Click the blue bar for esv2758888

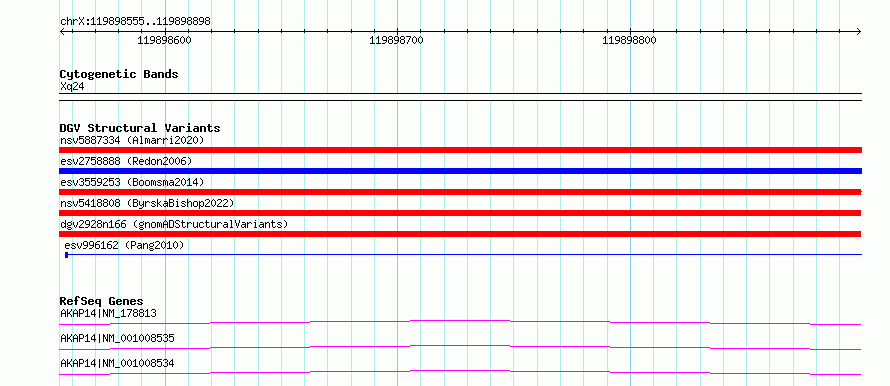click(460, 171)
